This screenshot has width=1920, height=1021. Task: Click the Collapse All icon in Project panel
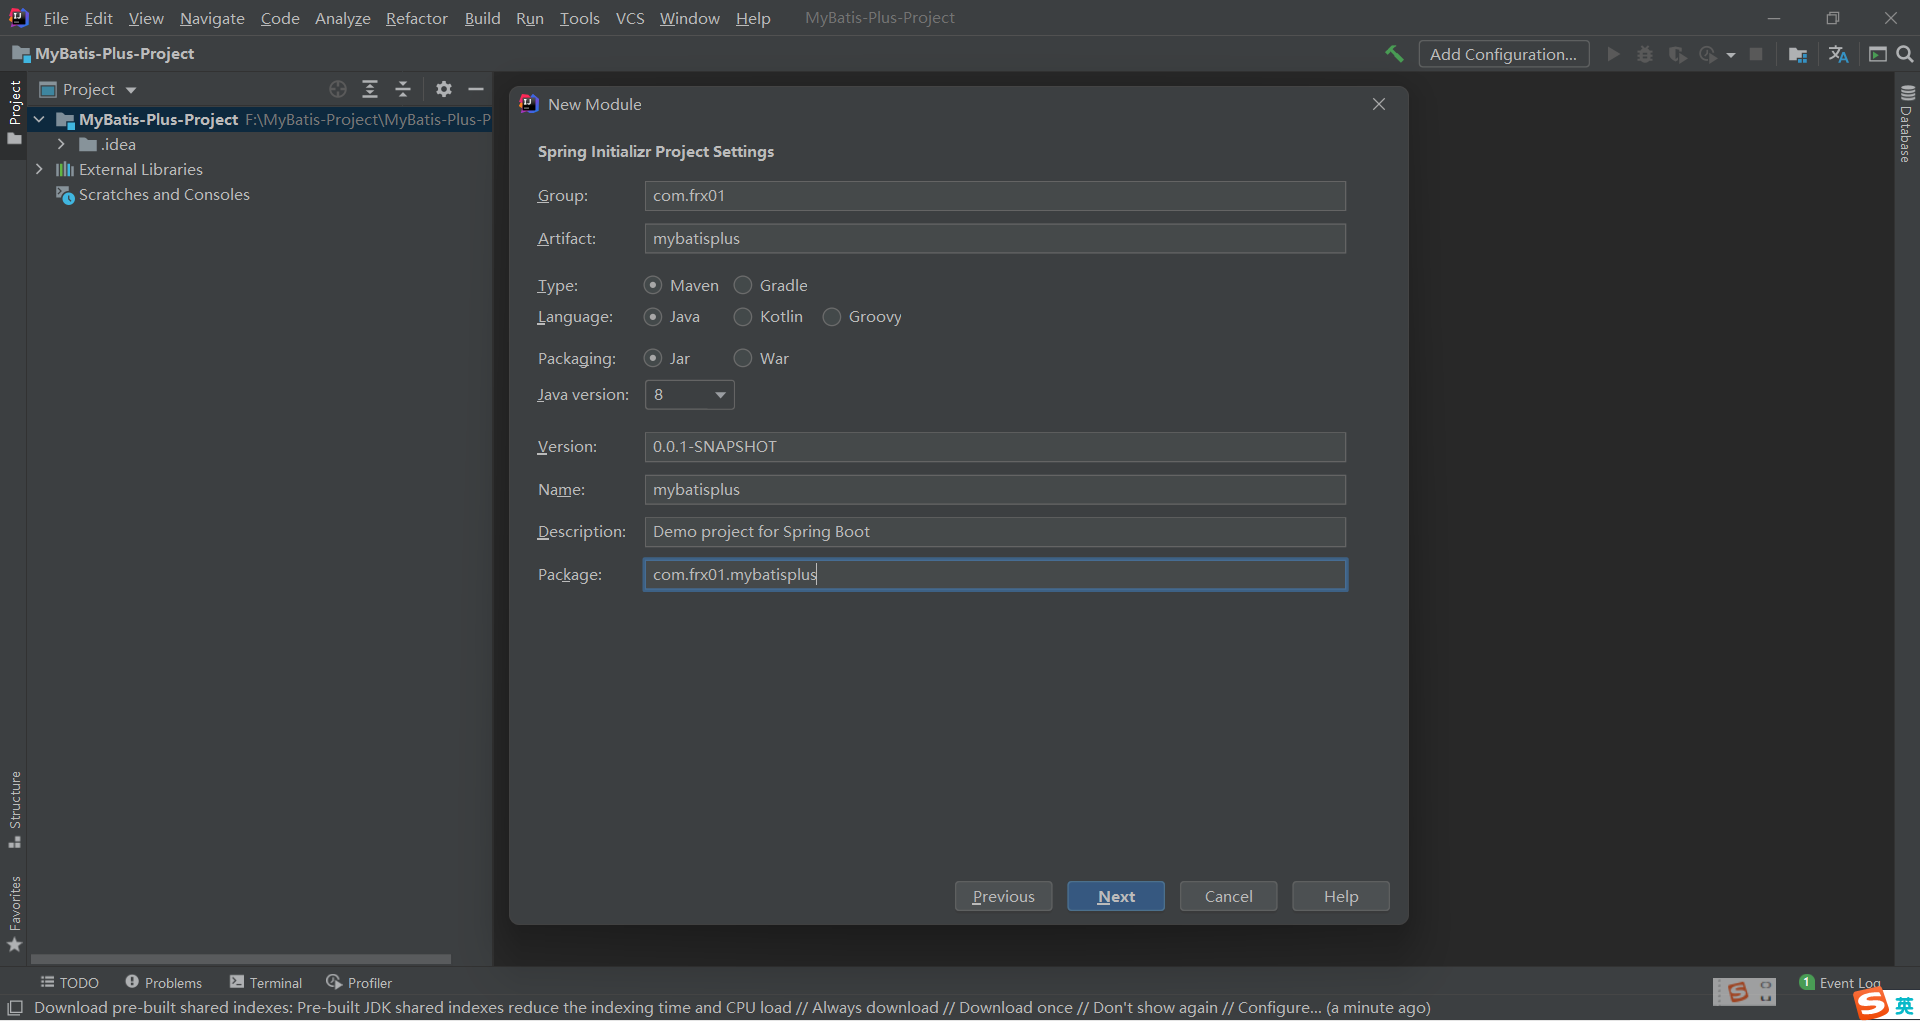[403, 89]
